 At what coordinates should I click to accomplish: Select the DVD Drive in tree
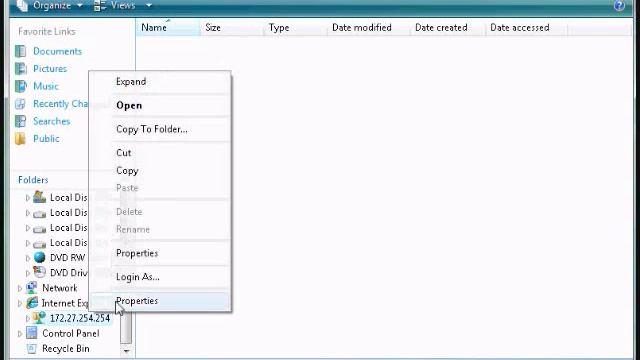pyautogui.click(x=69, y=273)
